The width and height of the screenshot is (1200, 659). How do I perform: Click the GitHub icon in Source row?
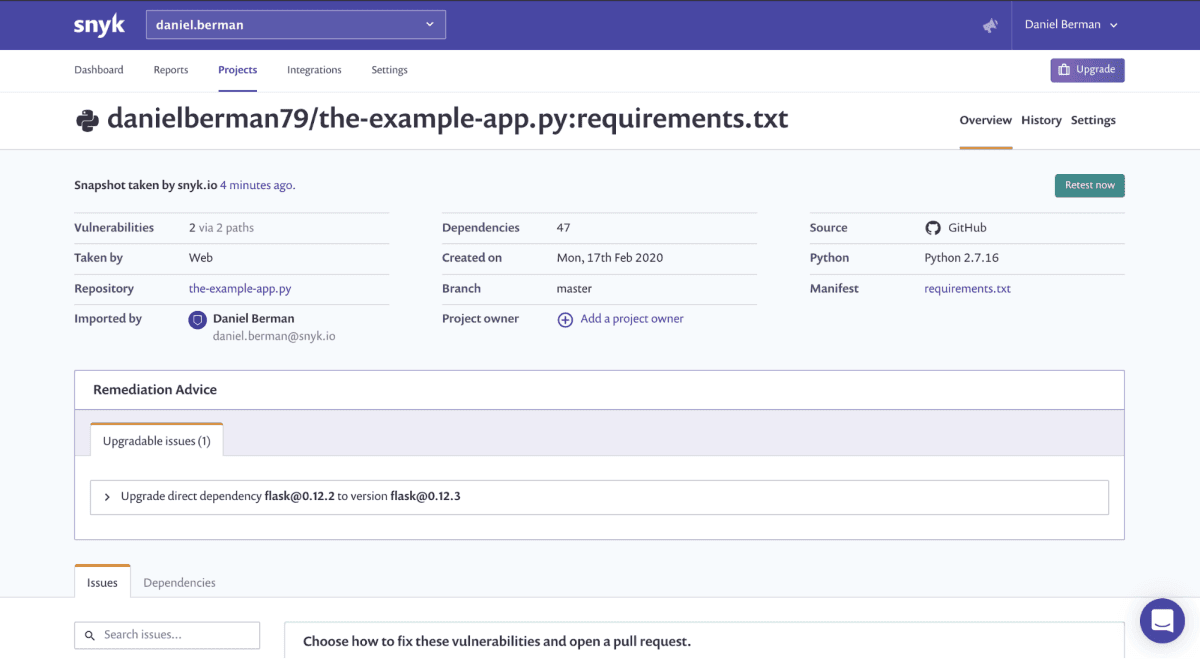[x=933, y=228]
